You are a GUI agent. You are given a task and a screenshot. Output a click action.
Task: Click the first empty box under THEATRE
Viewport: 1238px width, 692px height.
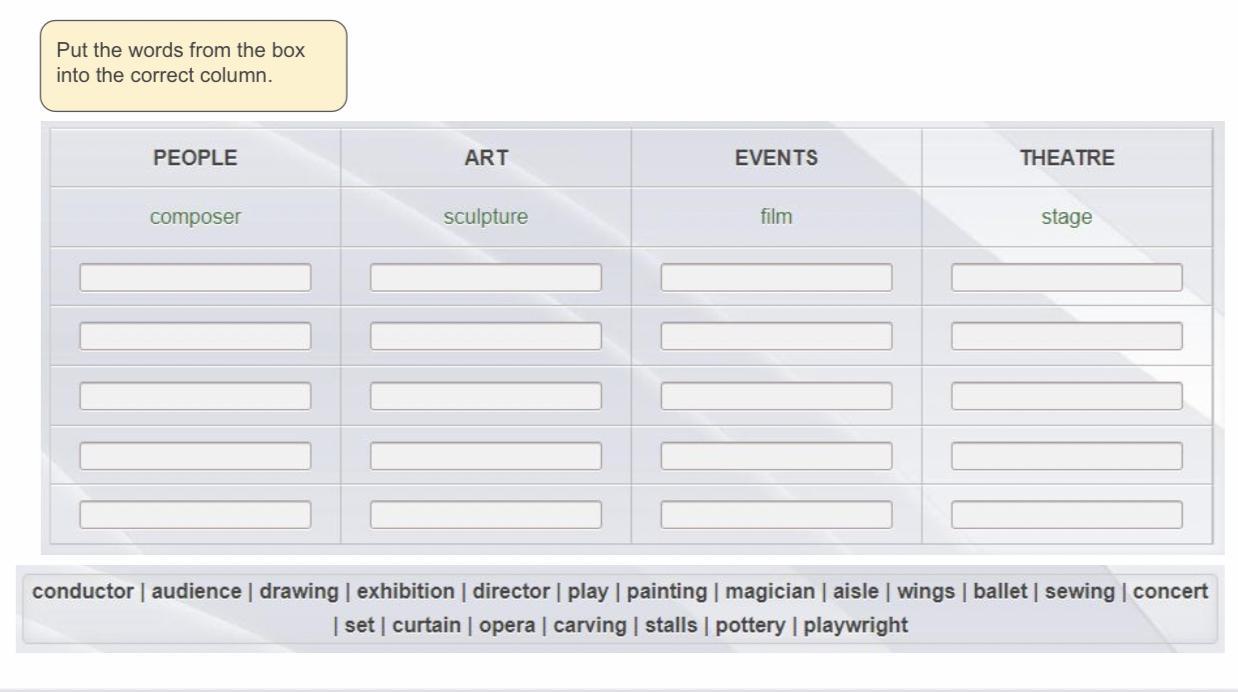1067,277
